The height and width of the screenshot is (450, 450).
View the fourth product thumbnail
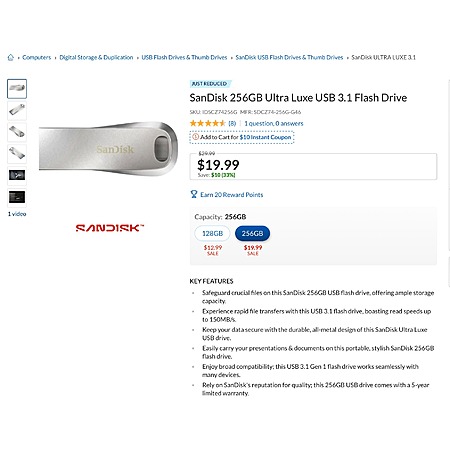[x=17, y=154]
